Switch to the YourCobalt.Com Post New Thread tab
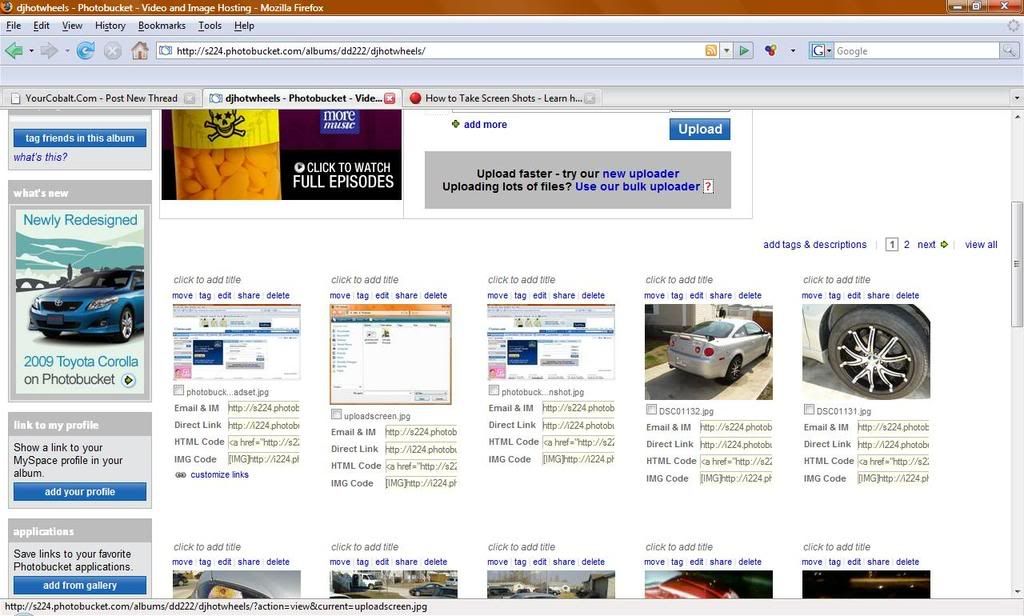1024x616 pixels. [x=101, y=99]
